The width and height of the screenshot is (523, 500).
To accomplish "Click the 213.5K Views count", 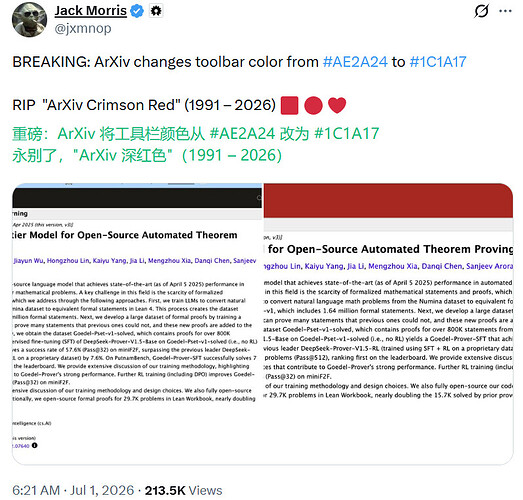I will (x=183, y=490).
